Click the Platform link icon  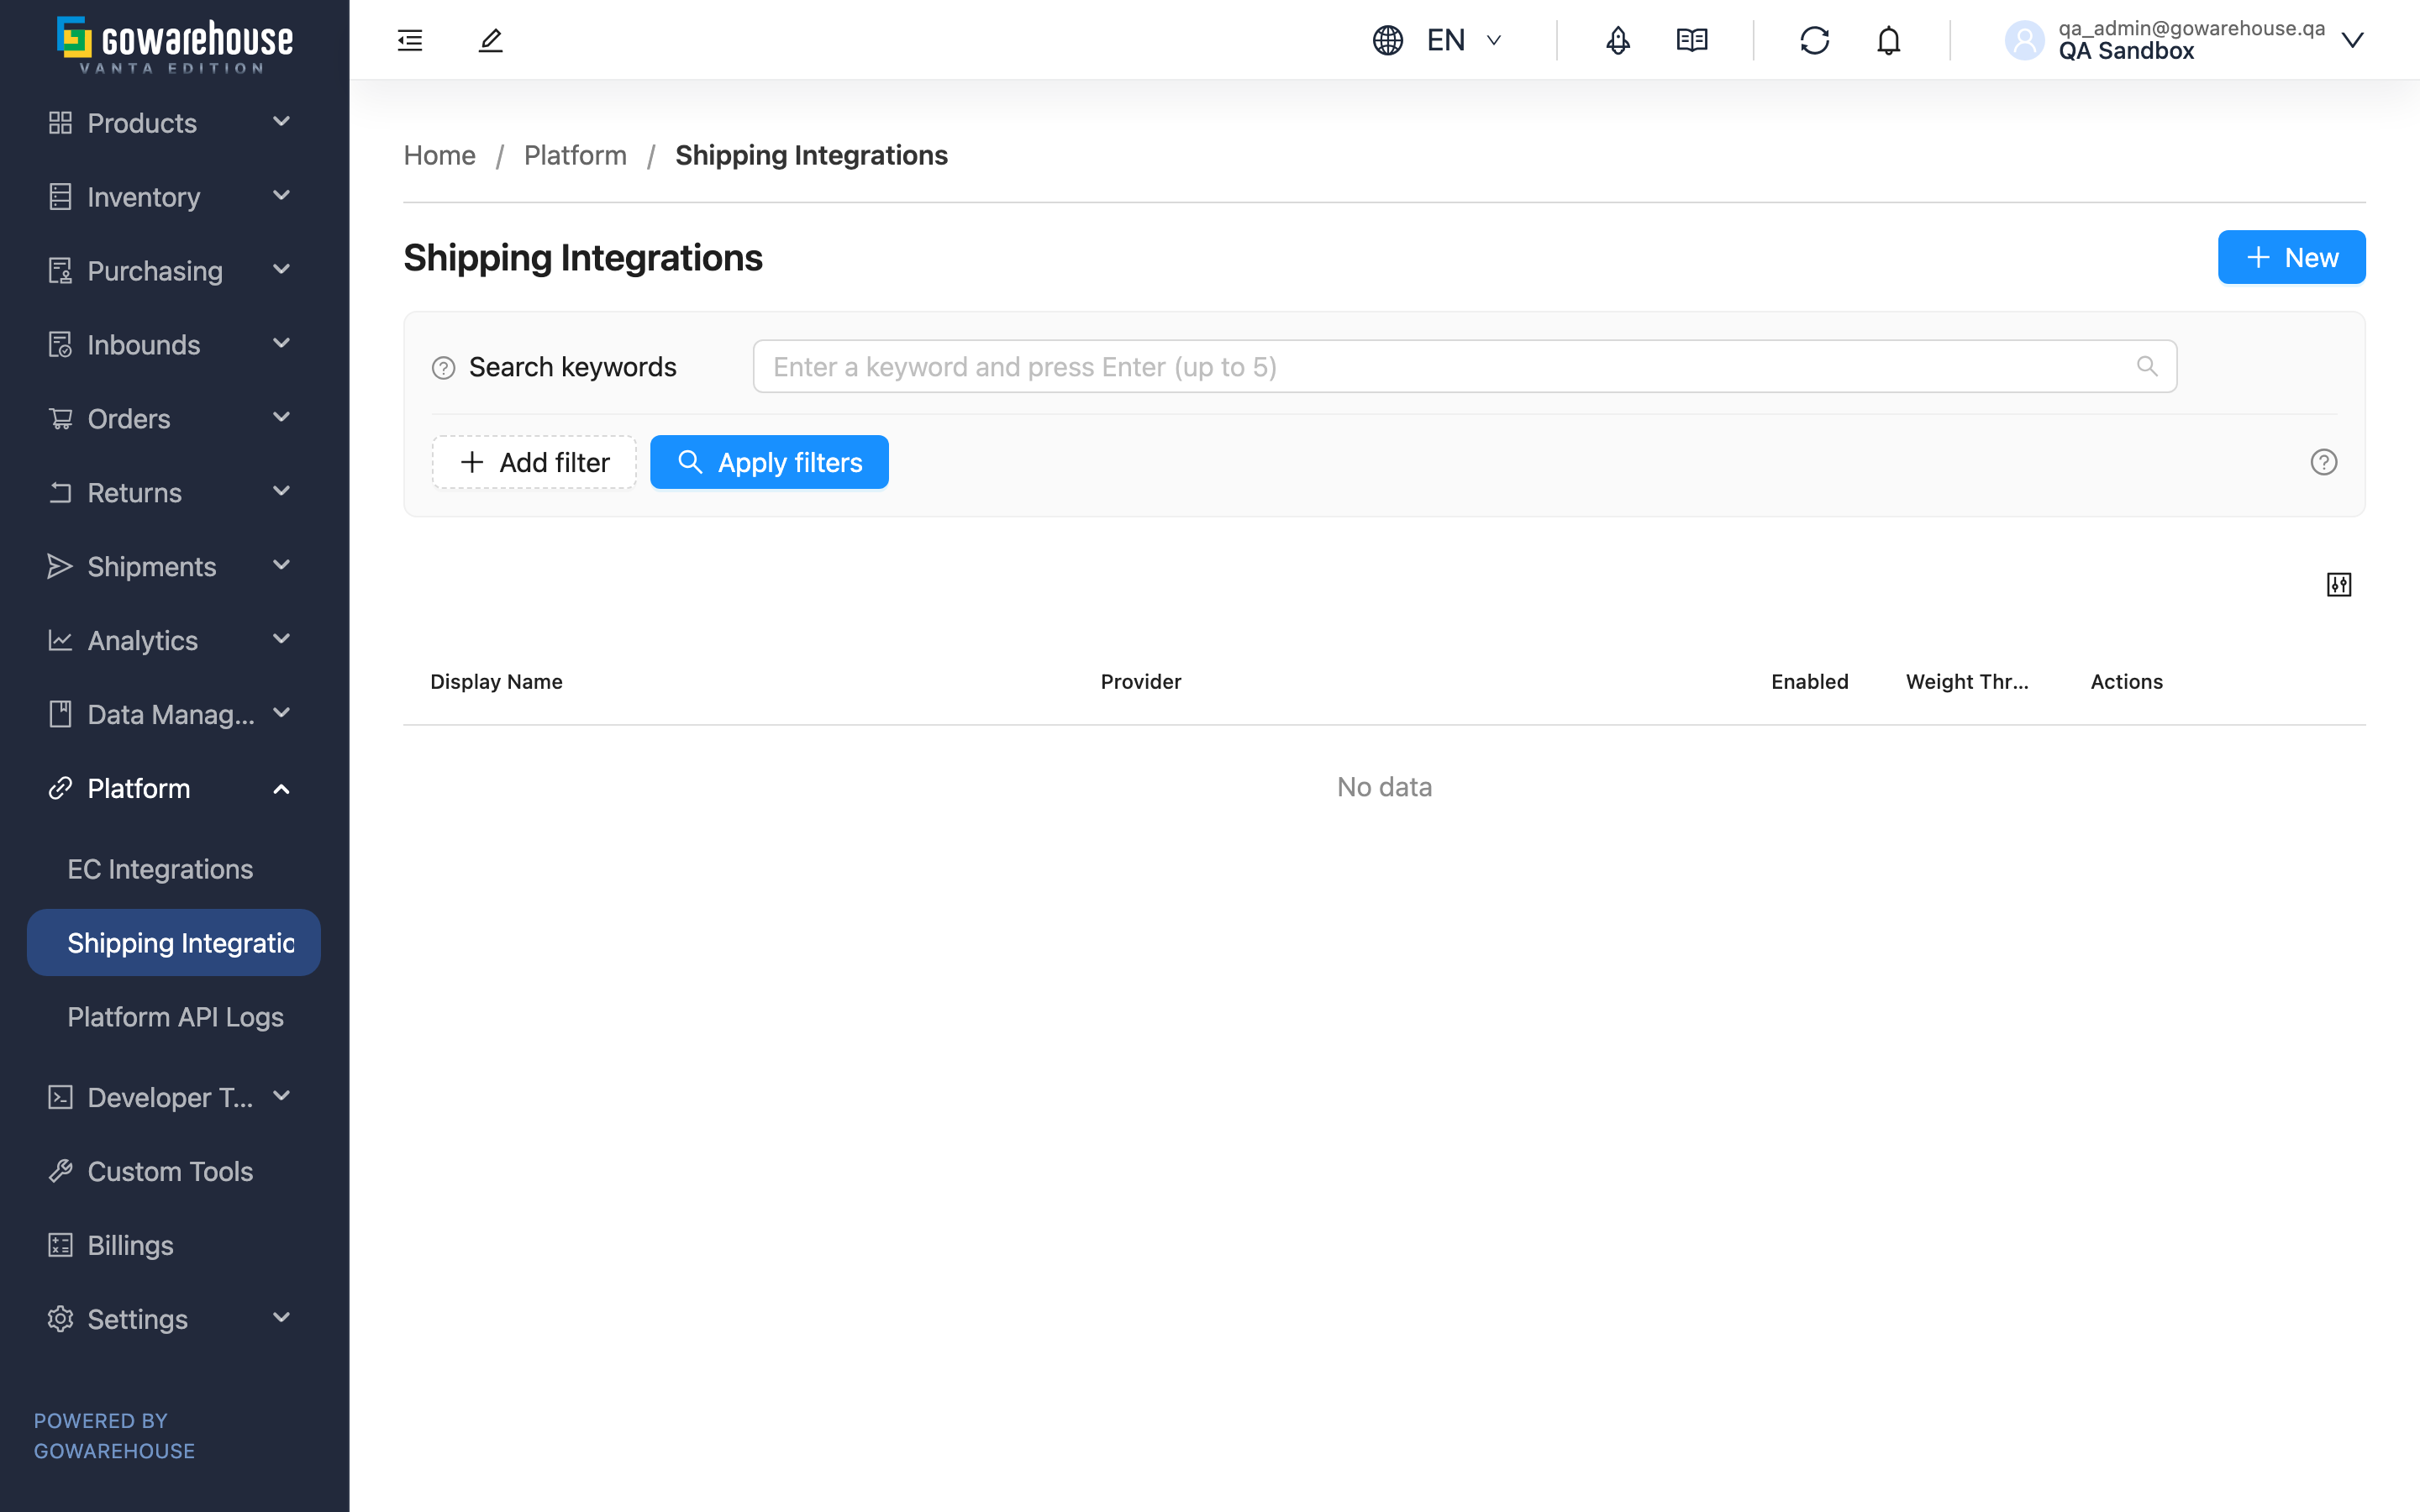(60, 789)
